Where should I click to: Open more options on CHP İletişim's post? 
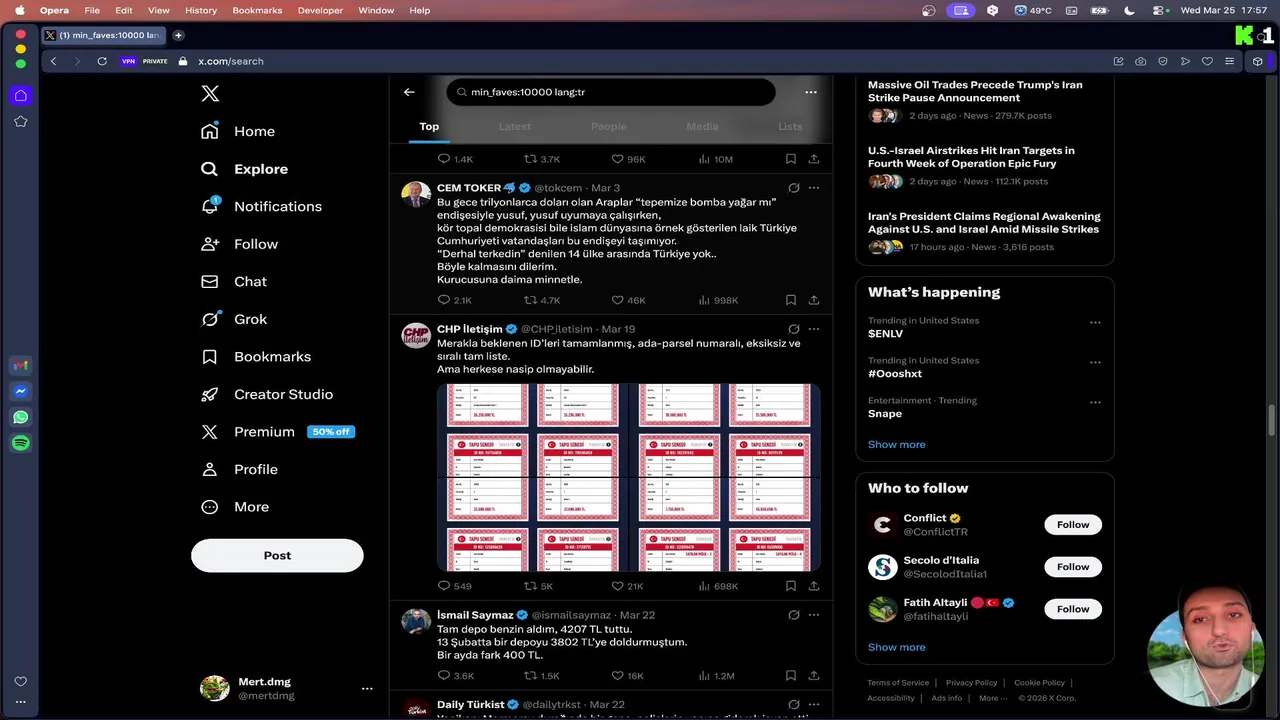[814, 329]
